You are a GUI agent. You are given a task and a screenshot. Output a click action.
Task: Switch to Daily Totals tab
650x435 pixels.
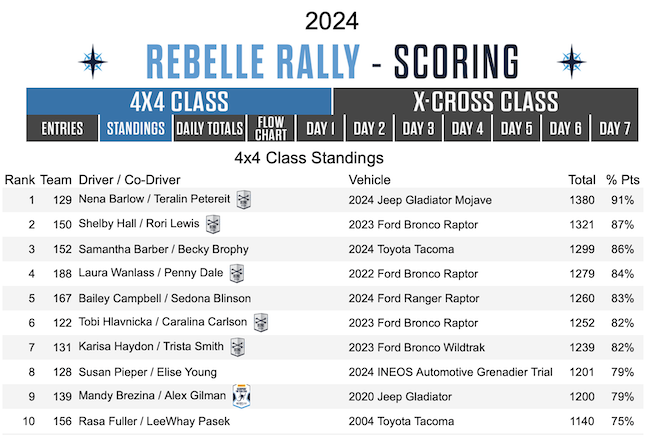[209, 128]
